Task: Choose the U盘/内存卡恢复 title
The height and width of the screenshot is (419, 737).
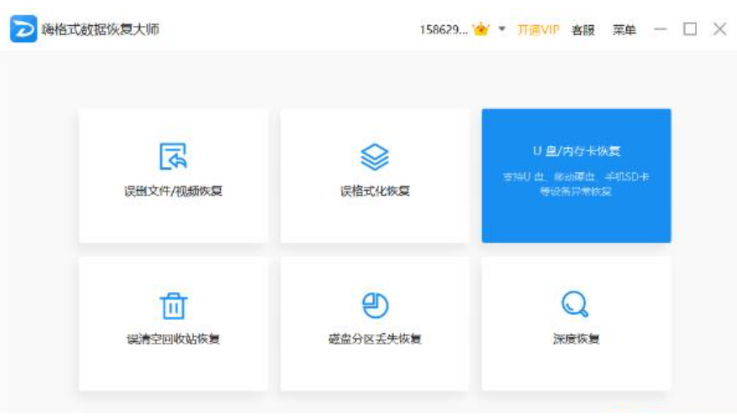Action: pos(576,151)
